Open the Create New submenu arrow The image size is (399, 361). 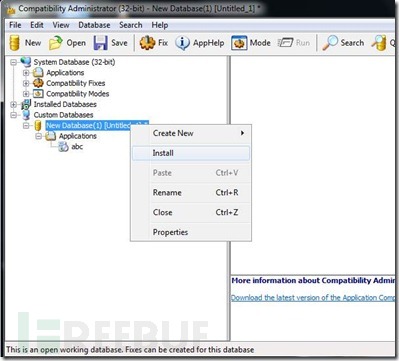pos(242,133)
